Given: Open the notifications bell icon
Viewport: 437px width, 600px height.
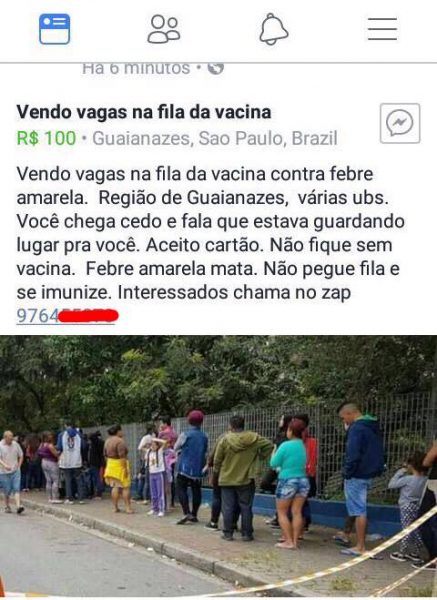Looking at the screenshot, I should [x=274, y=29].
